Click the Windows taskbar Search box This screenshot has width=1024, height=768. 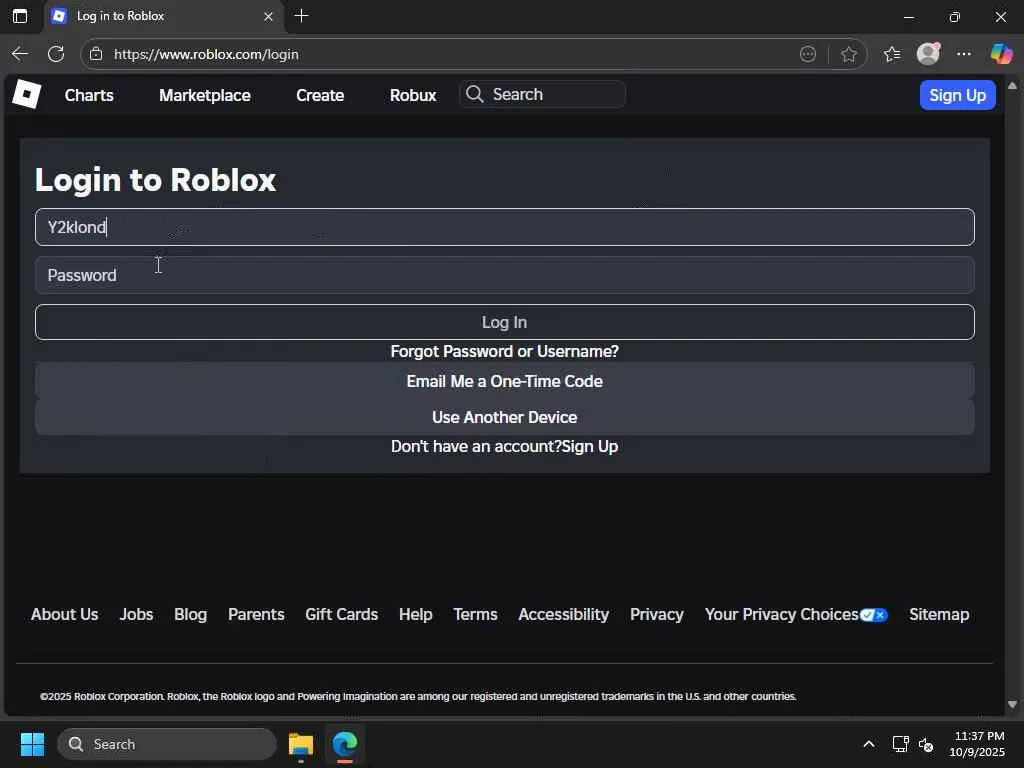[167, 744]
